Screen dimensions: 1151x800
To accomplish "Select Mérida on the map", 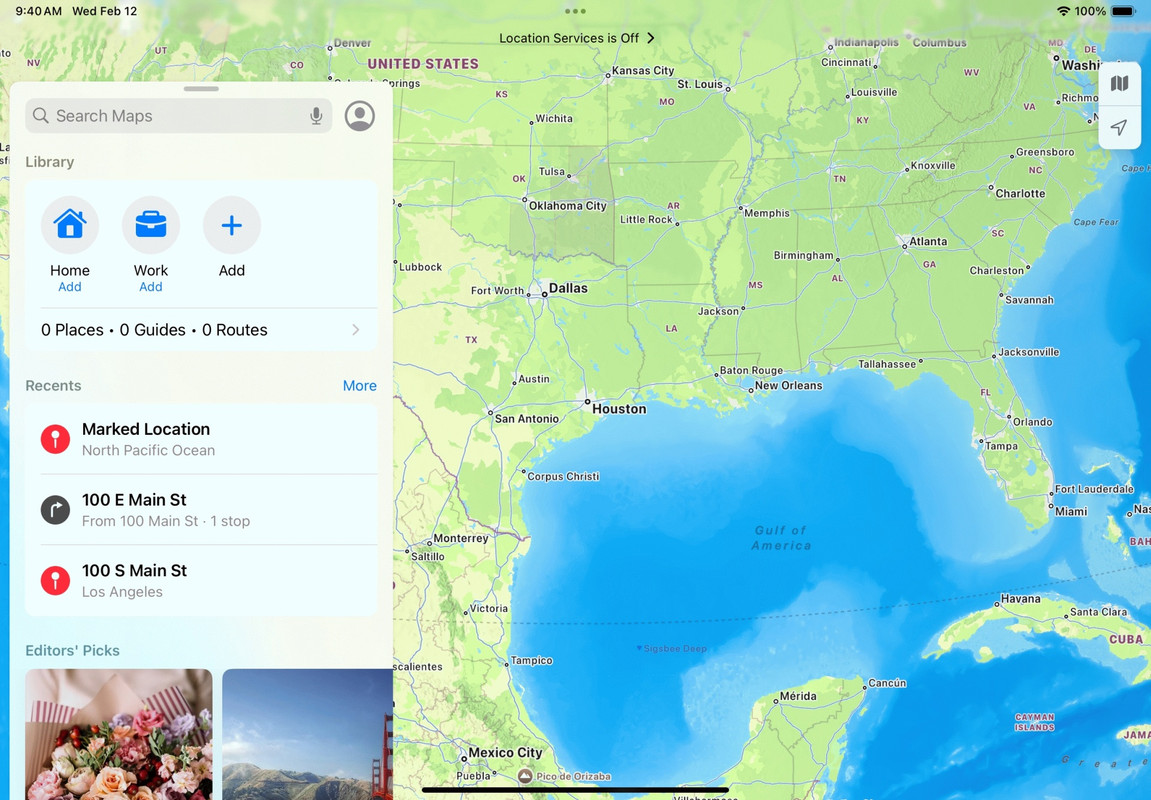I will tap(797, 696).
